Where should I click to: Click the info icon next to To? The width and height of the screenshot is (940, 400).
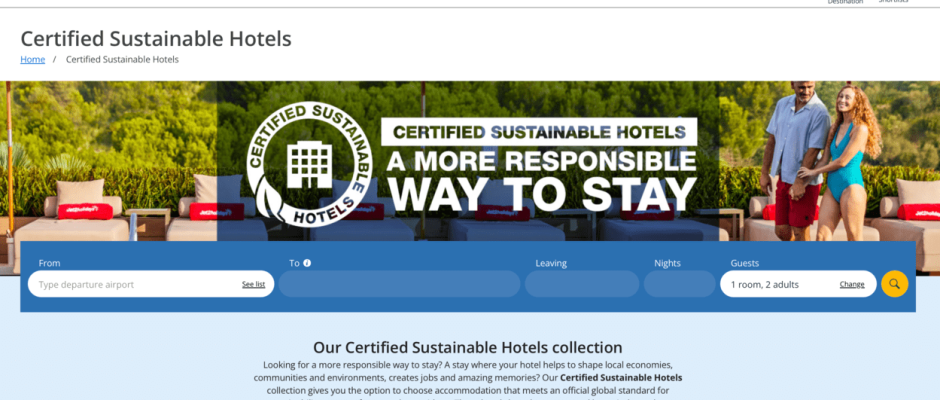pyautogui.click(x=307, y=263)
